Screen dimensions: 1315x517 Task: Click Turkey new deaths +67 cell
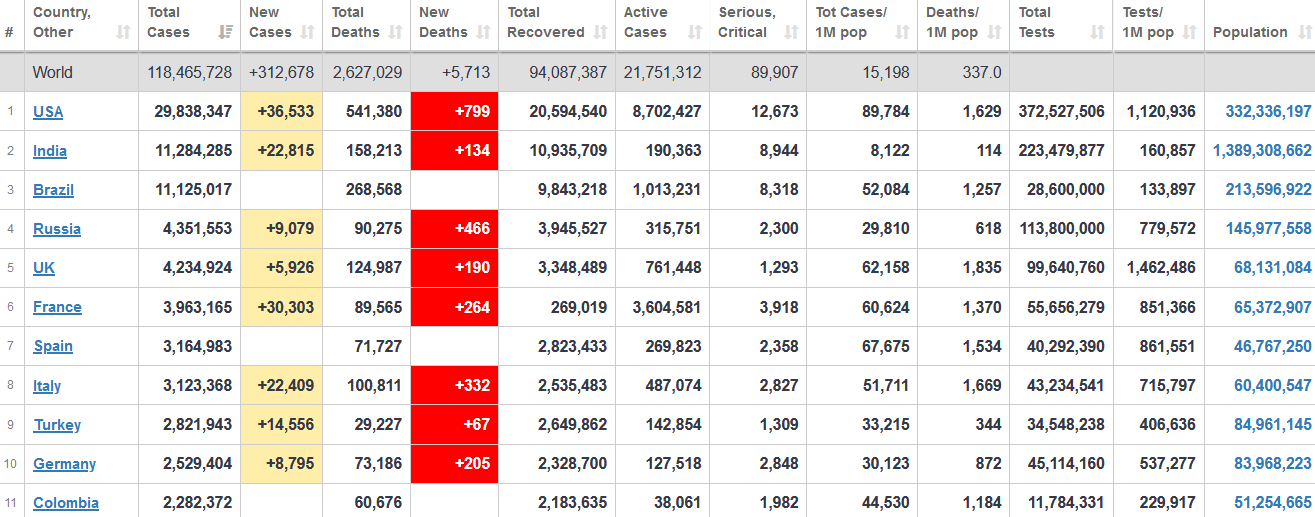pyautogui.click(x=454, y=425)
